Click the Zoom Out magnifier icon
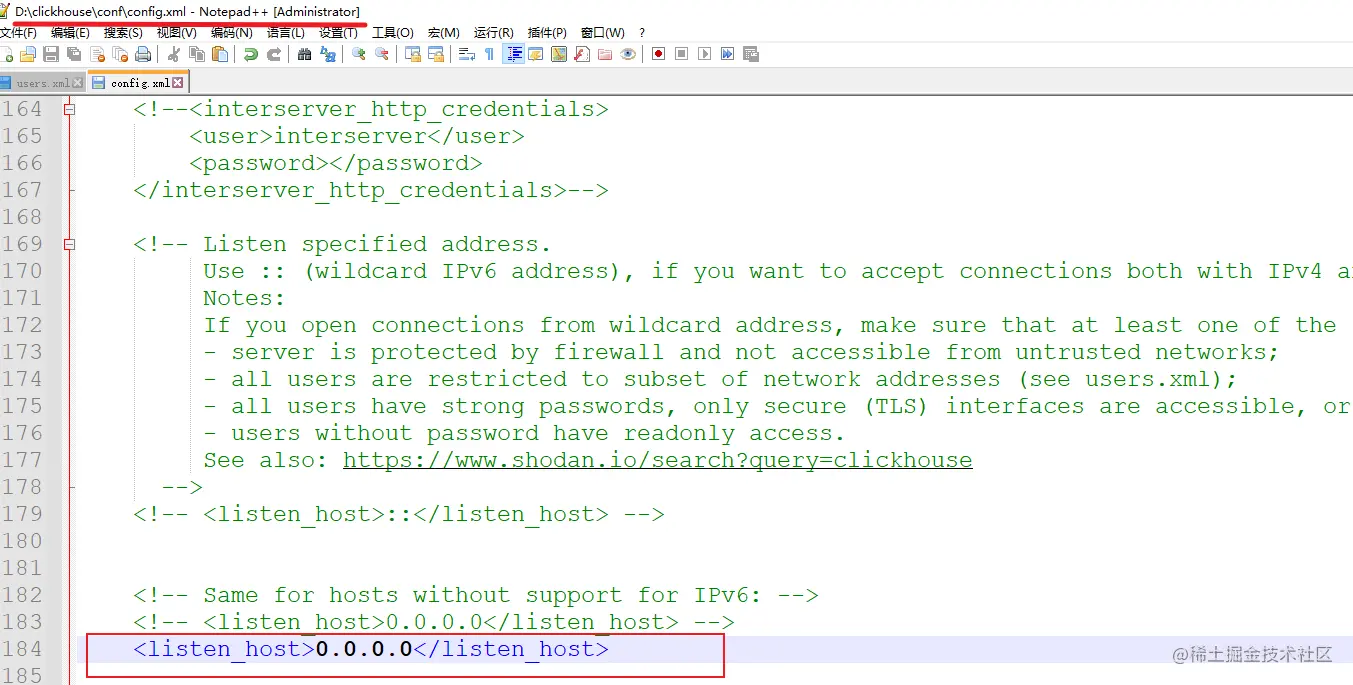1353x685 pixels. [x=381, y=54]
